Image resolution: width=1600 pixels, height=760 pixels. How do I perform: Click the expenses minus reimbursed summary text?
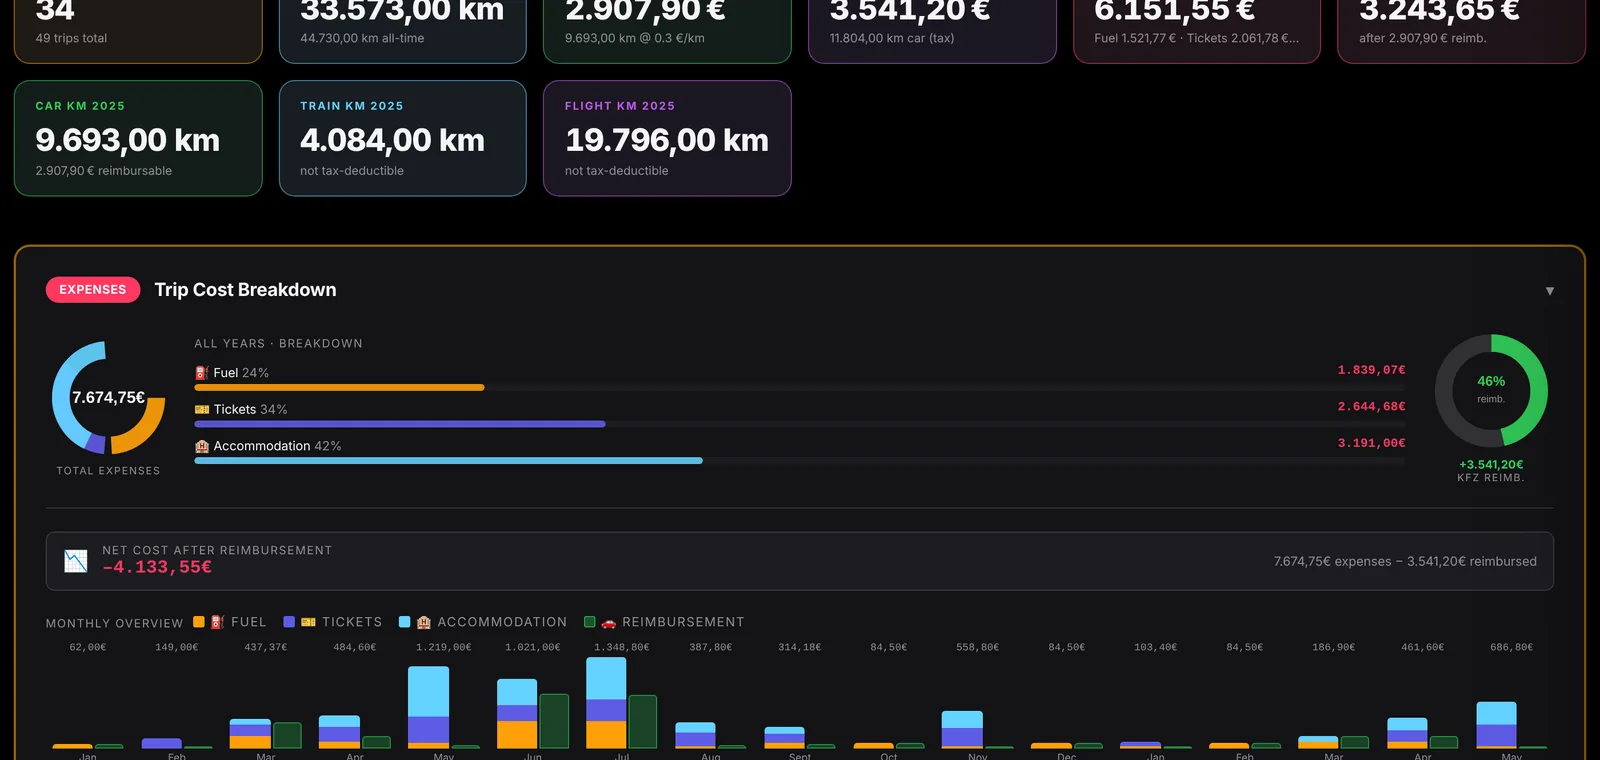(1405, 562)
